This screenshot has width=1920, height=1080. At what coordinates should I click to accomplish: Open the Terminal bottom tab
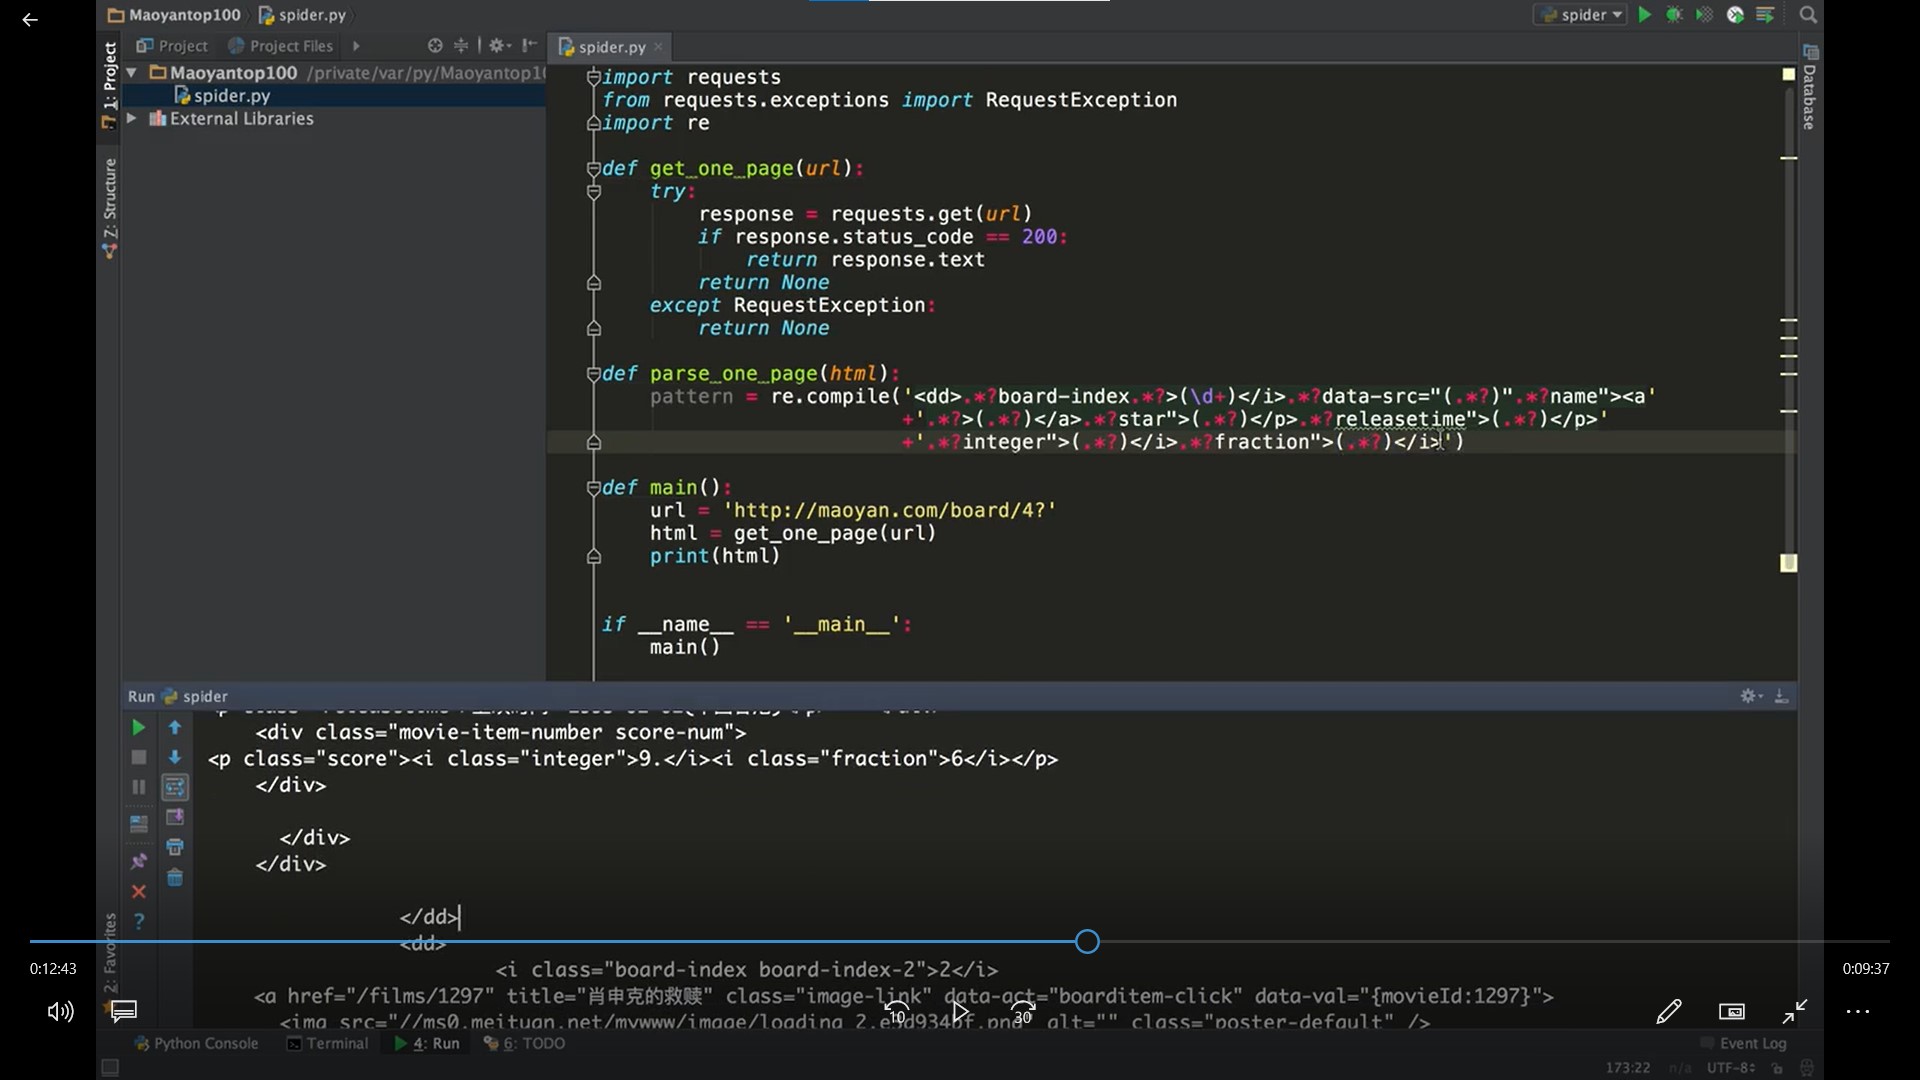tap(328, 1044)
